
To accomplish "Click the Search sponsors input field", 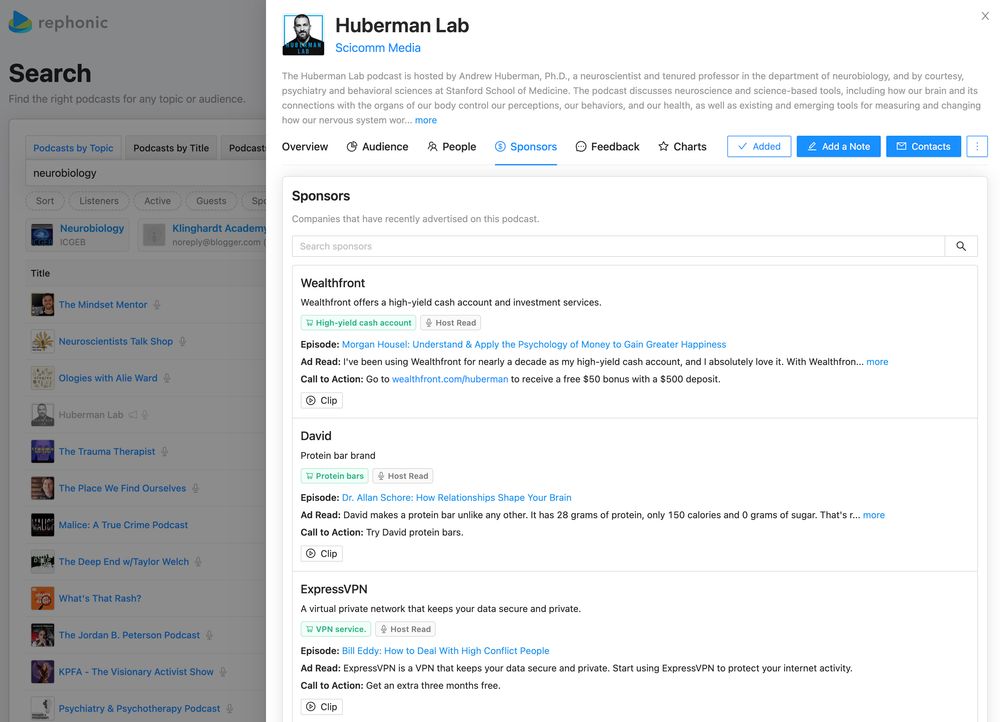I will point(618,246).
